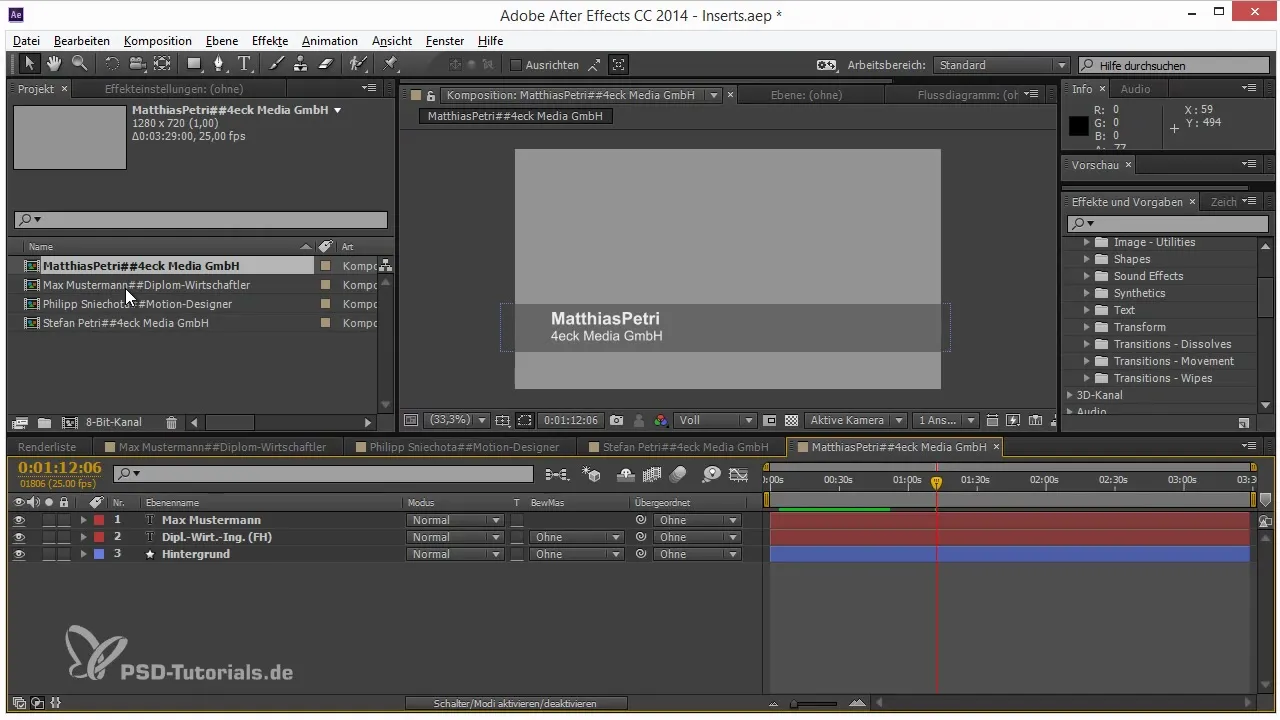Switch to the Audio panel tab

pos(1136,89)
